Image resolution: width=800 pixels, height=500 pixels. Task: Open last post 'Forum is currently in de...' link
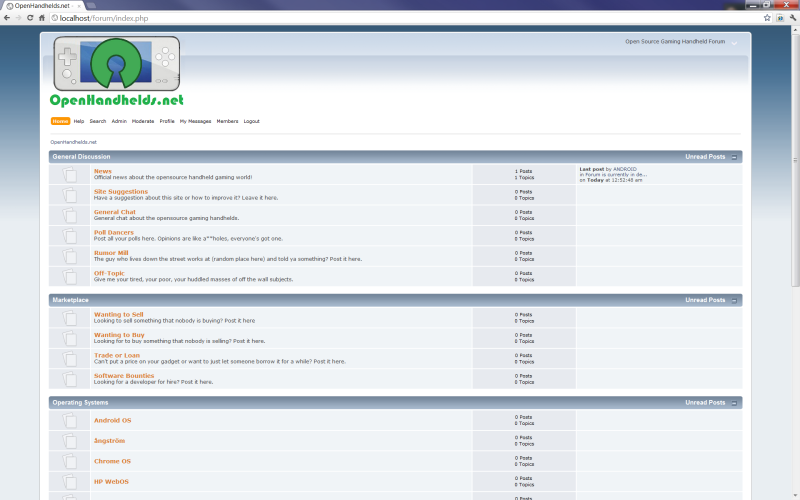(x=616, y=175)
